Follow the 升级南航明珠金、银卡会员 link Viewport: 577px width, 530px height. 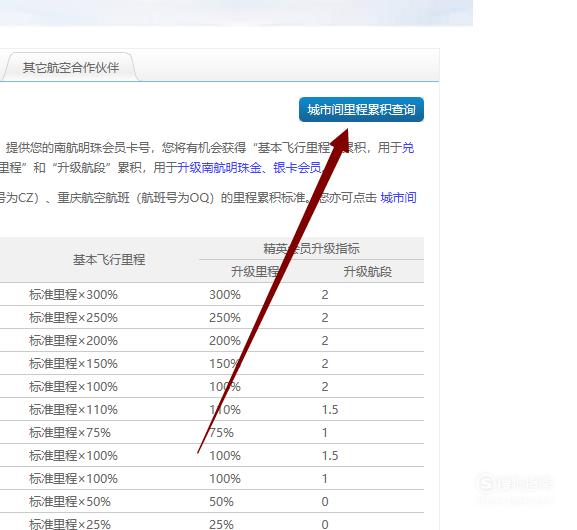[249, 168]
